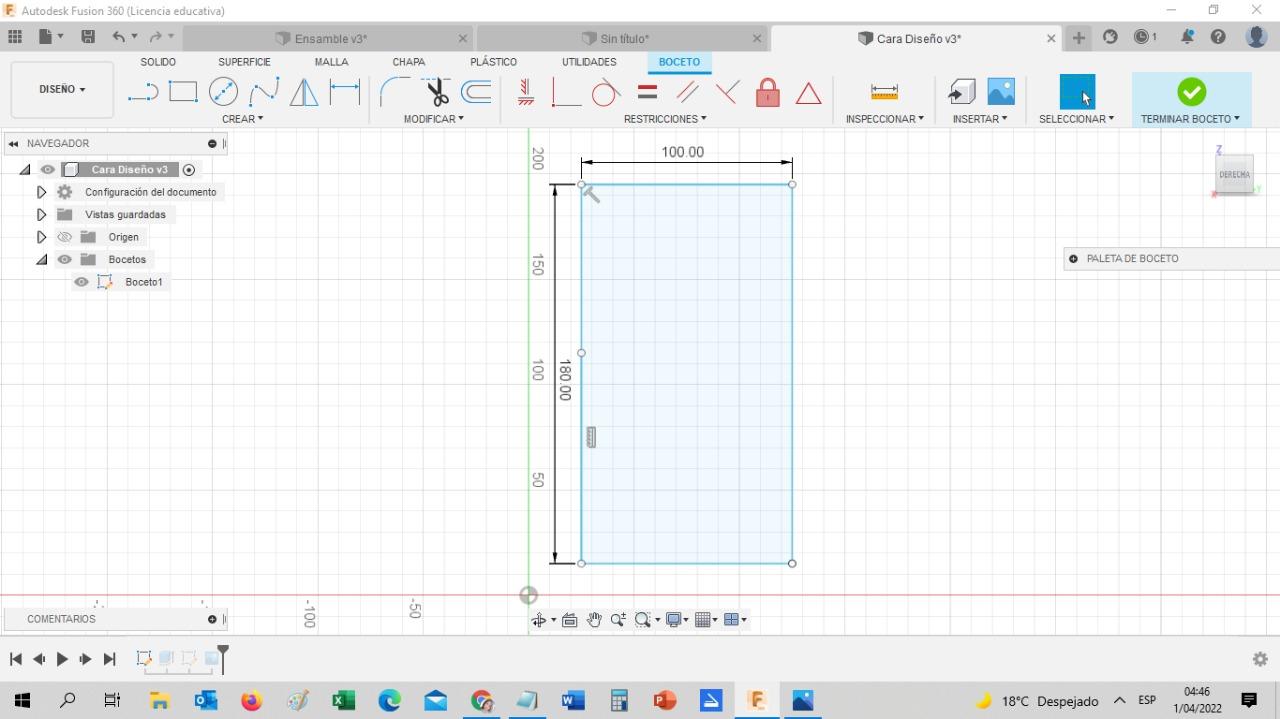Select the Trim scissors tool
The image size is (1280, 719).
coord(436,92)
